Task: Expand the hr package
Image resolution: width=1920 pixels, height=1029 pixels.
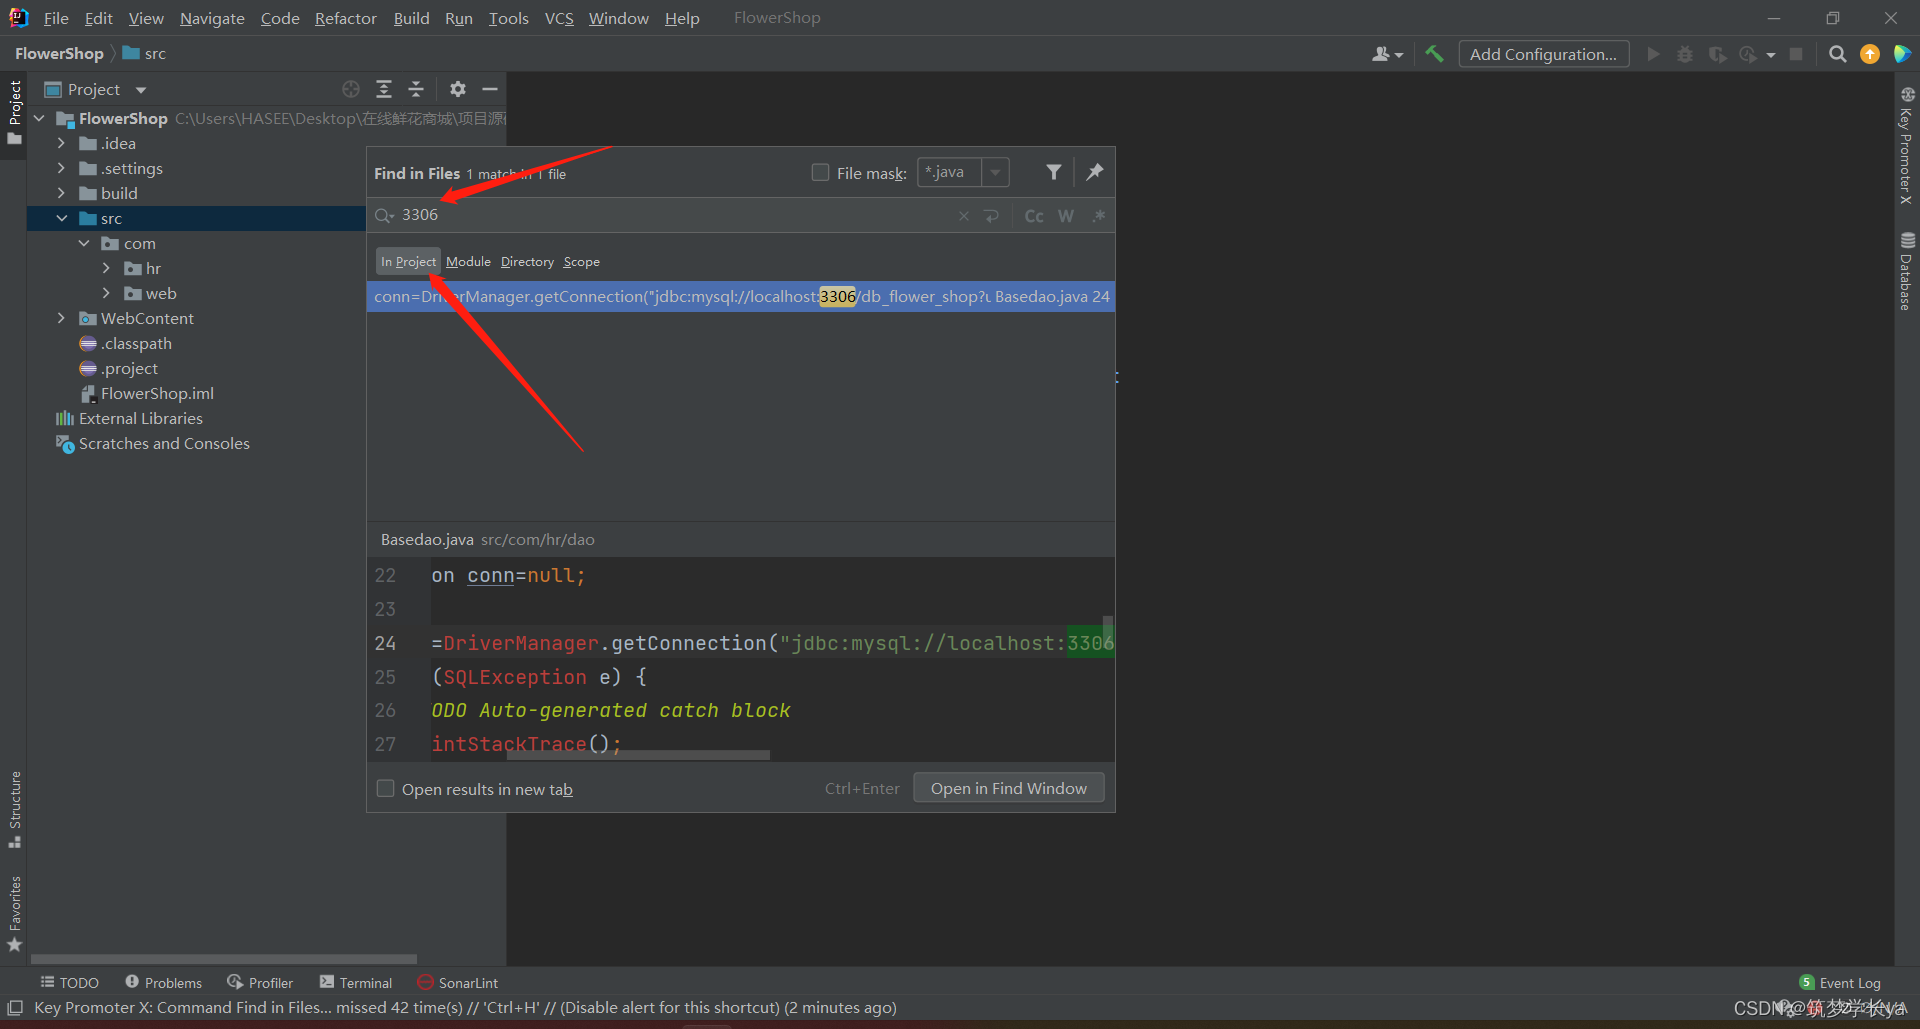Action: tap(106, 268)
